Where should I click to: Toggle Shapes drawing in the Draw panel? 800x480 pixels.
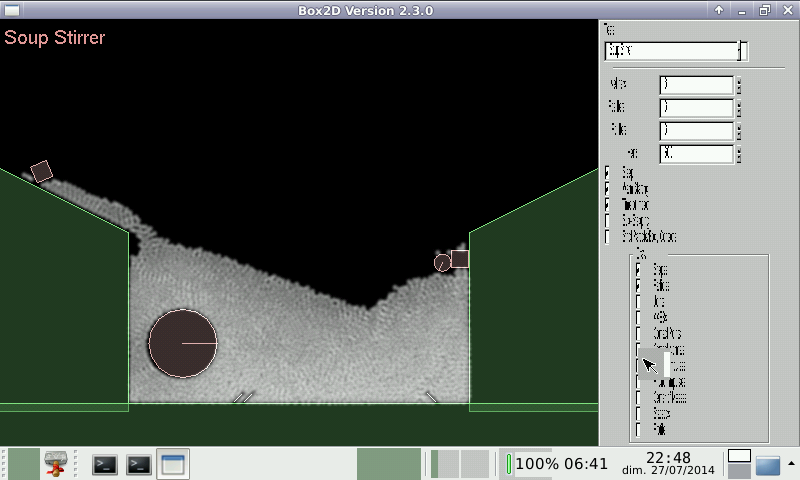point(639,269)
